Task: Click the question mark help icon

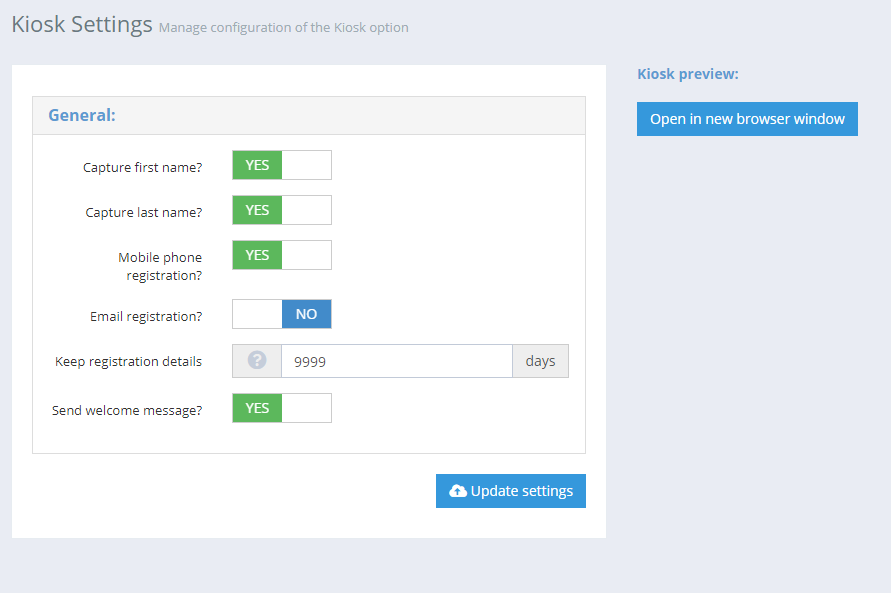Action: pyautogui.click(x=257, y=360)
